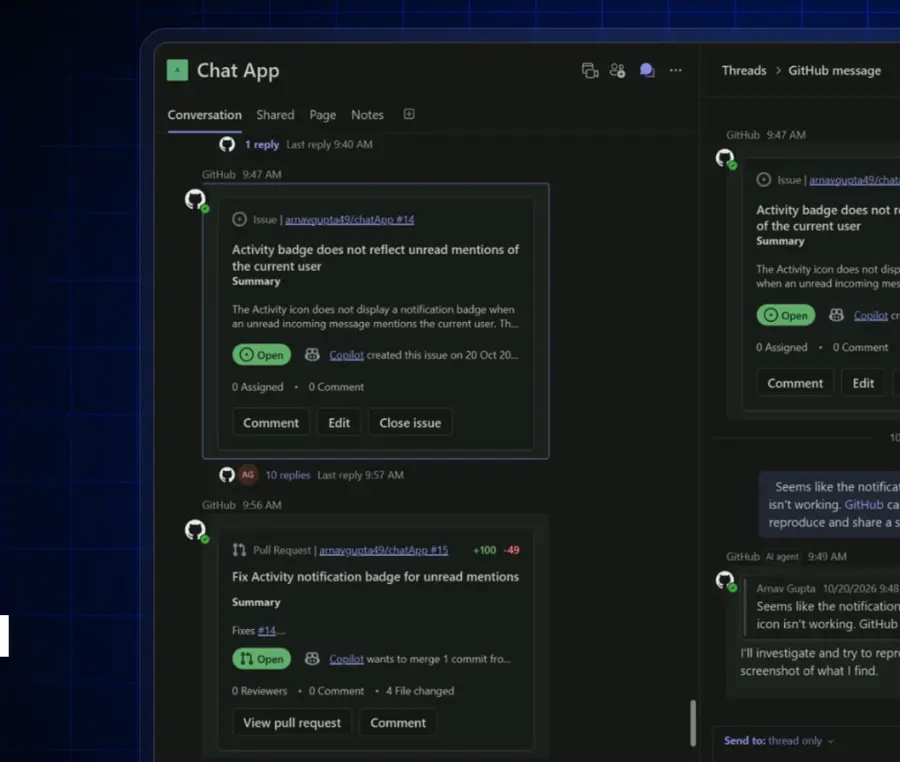Add a new tab with the plus icon
Screen dimensions: 900x762
409,114
